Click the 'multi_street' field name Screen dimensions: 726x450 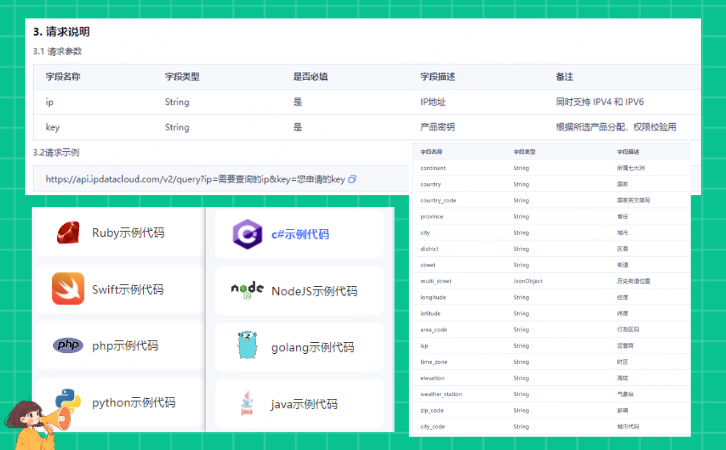click(436, 281)
